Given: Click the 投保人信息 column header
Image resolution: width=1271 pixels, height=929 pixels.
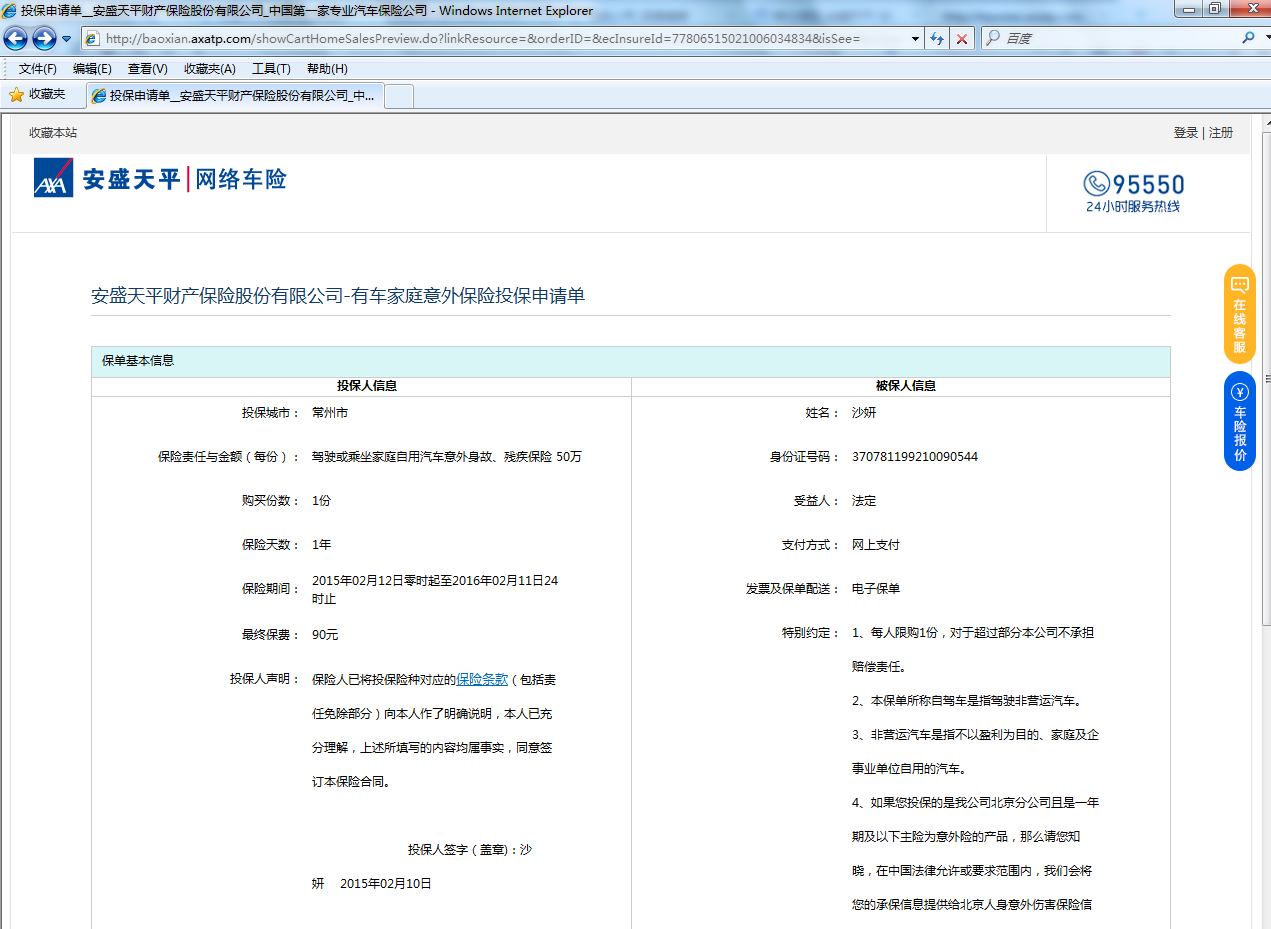Looking at the screenshot, I should (x=367, y=386).
